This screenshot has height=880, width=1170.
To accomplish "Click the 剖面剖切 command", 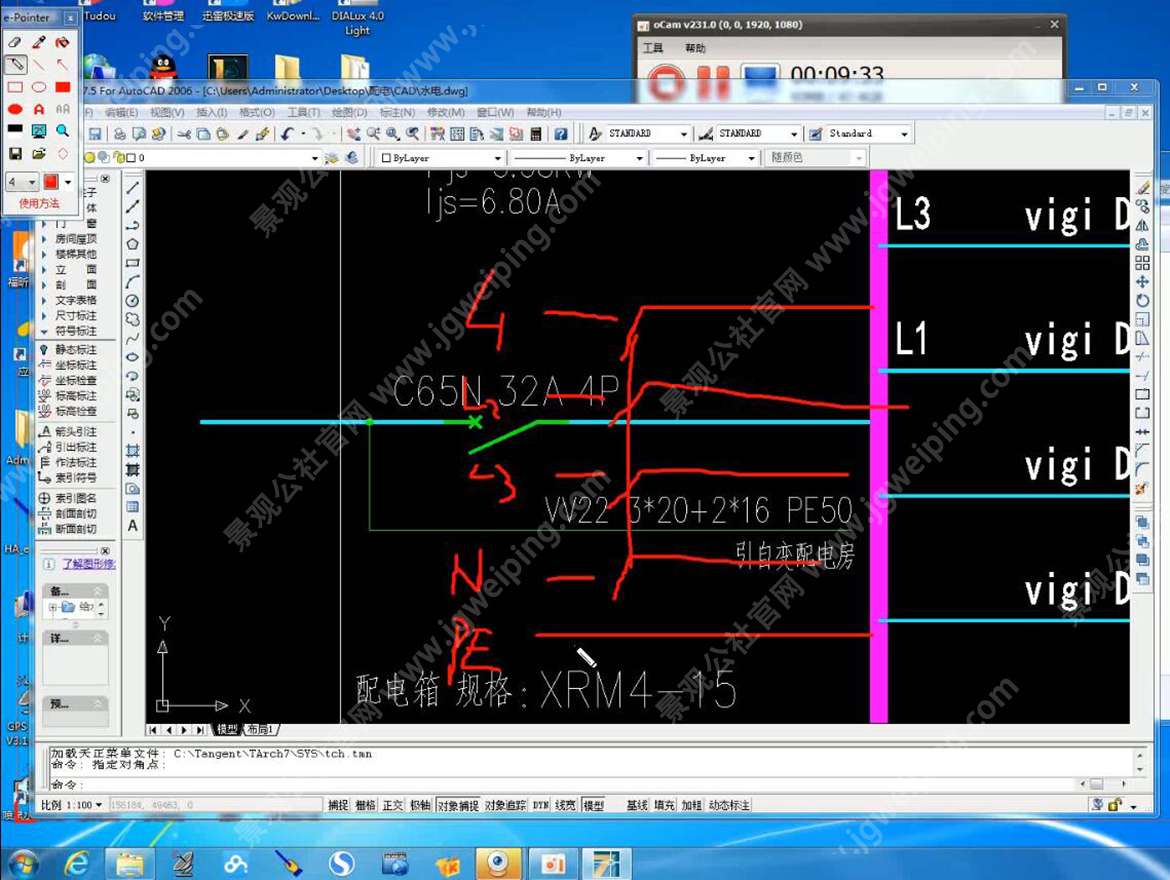I will [x=69, y=514].
